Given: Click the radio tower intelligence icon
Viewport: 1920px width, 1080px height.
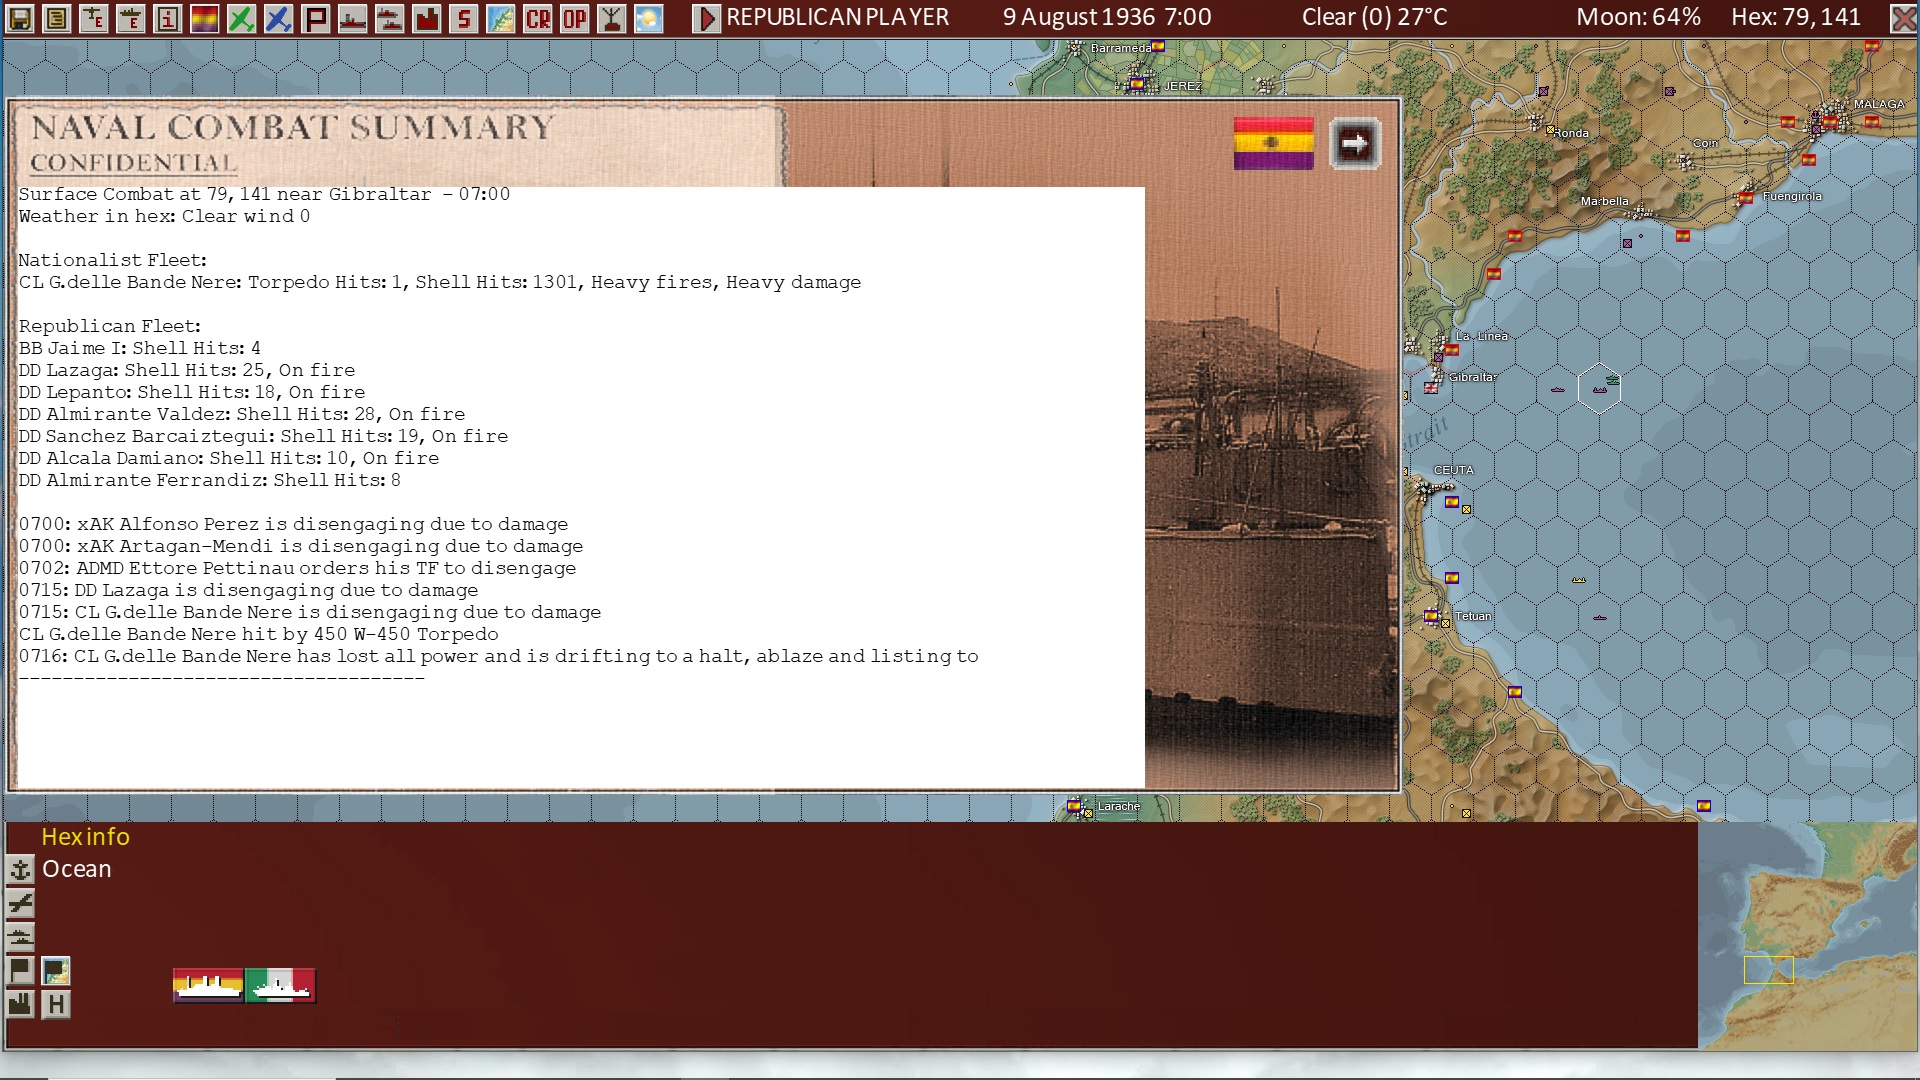Looking at the screenshot, I should point(611,17).
